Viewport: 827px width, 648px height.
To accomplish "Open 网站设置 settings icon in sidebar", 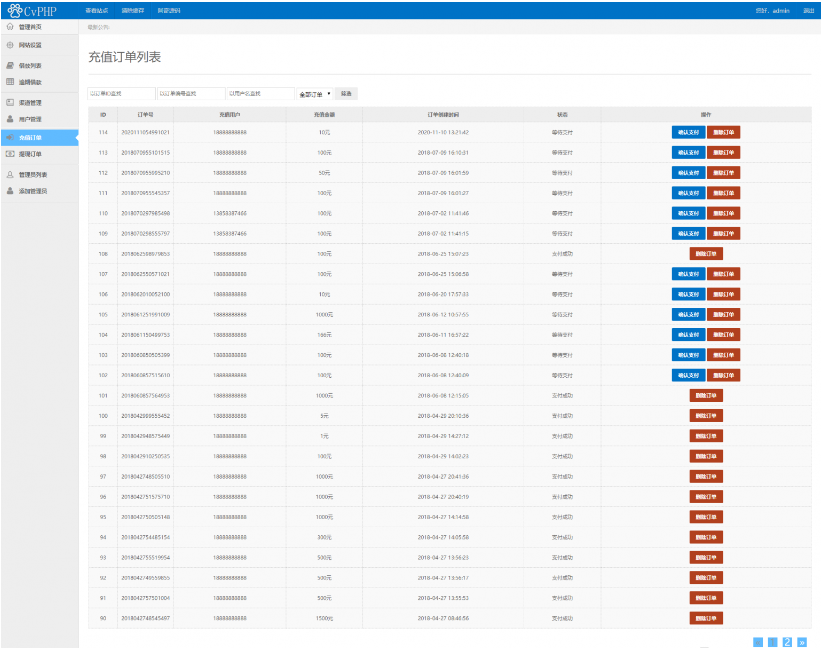I will (10, 45).
